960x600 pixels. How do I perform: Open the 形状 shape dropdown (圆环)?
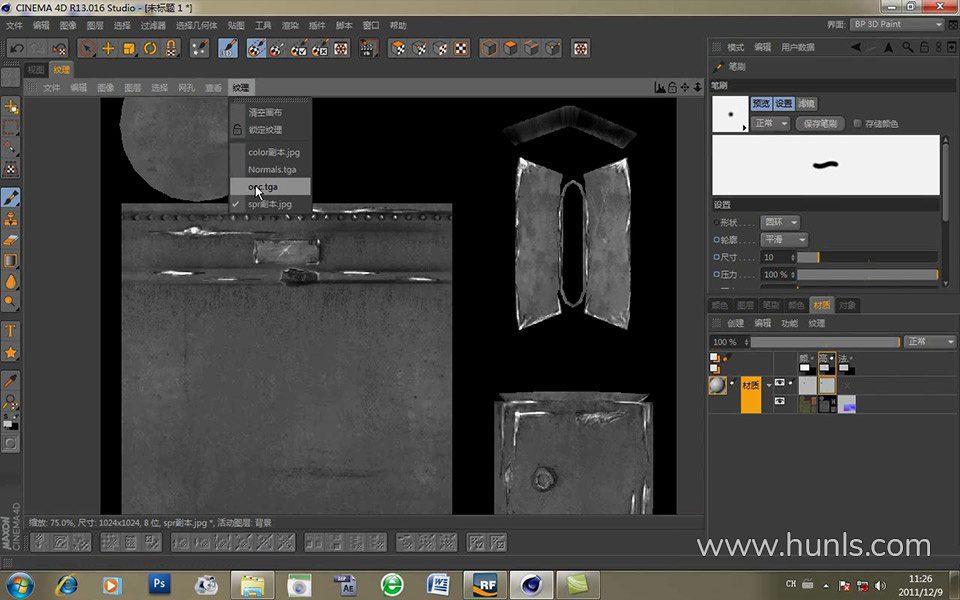781,222
